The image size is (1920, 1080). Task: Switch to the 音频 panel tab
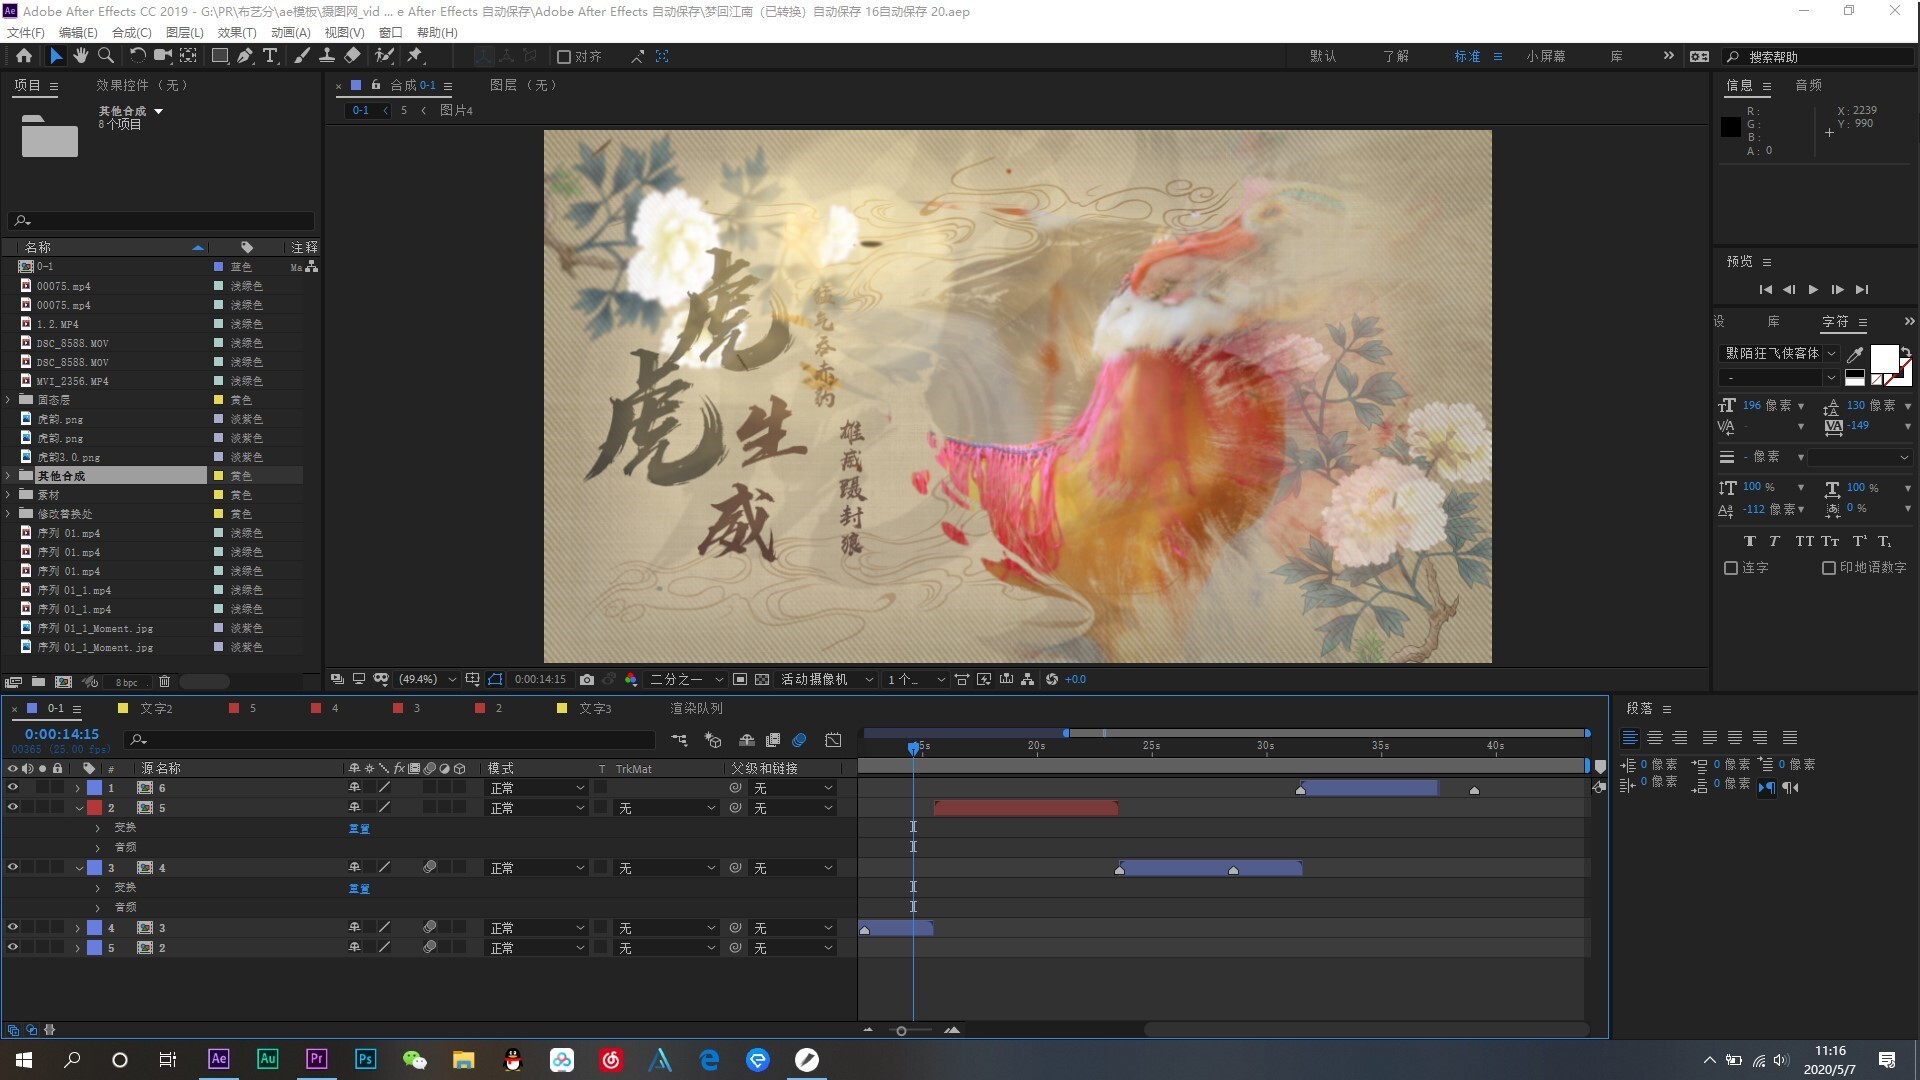coord(1809,86)
